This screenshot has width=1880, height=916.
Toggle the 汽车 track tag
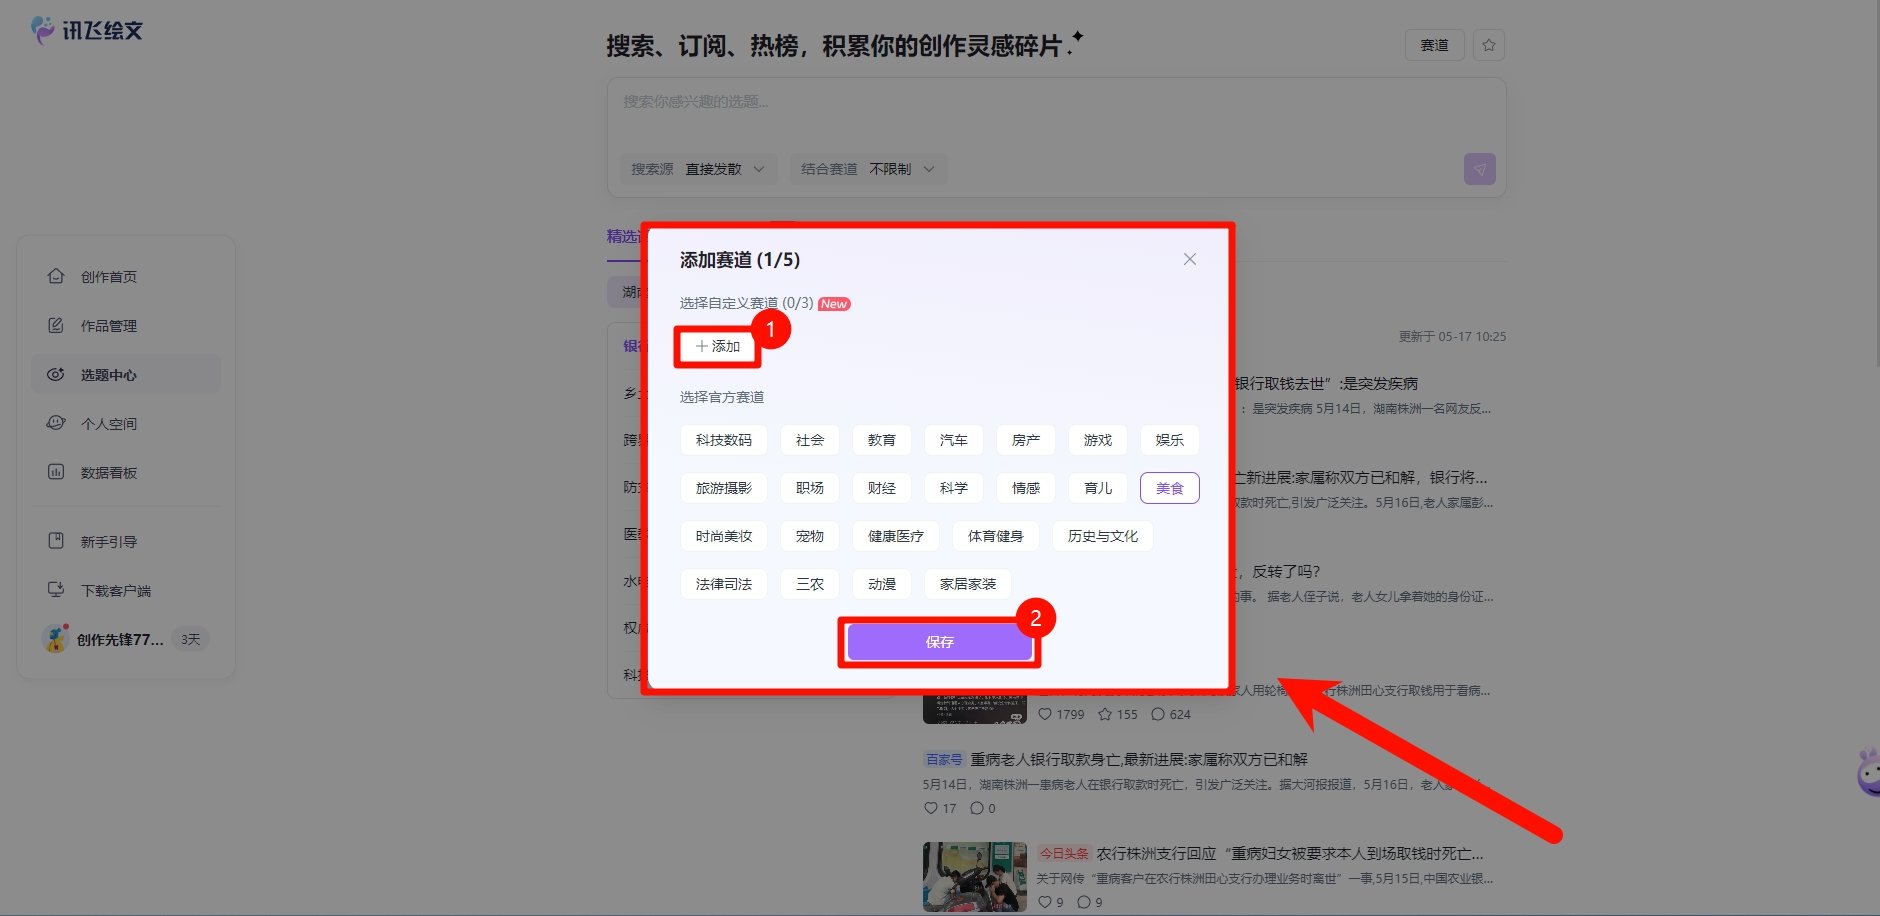coord(954,440)
